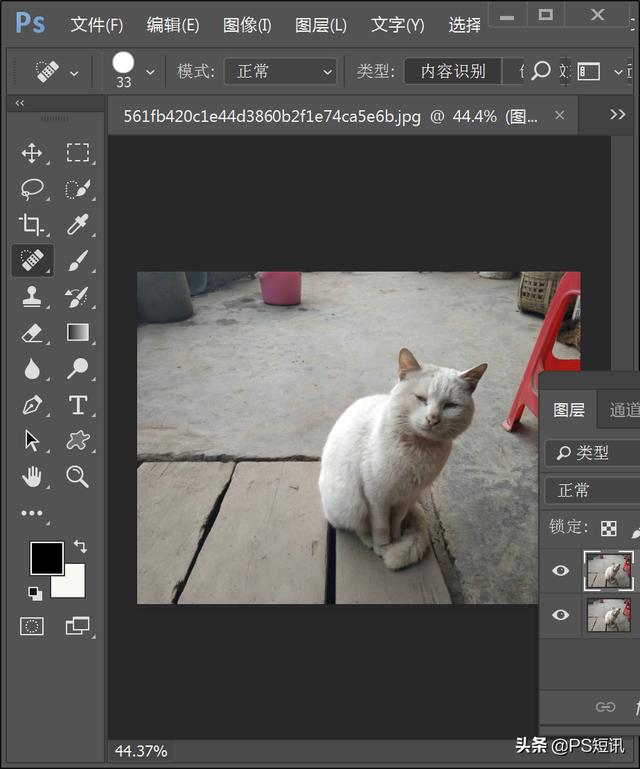Viewport: 640px width, 769px height.
Task: Open the 编辑(E) menu
Action: 173,25
